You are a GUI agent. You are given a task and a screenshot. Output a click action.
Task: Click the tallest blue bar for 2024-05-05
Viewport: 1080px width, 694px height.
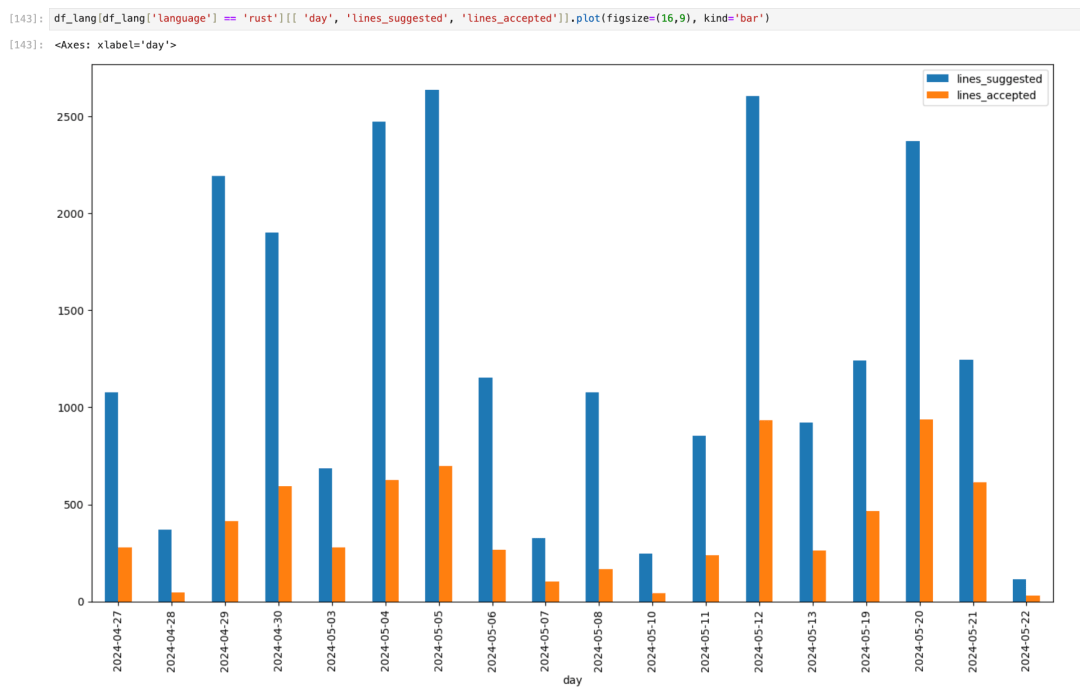pyautogui.click(x=432, y=345)
